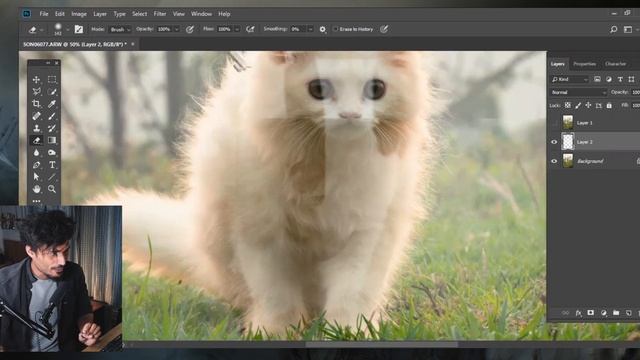Open the Filter menu
Screen dimensions: 640x360
click(x=160, y=14)
